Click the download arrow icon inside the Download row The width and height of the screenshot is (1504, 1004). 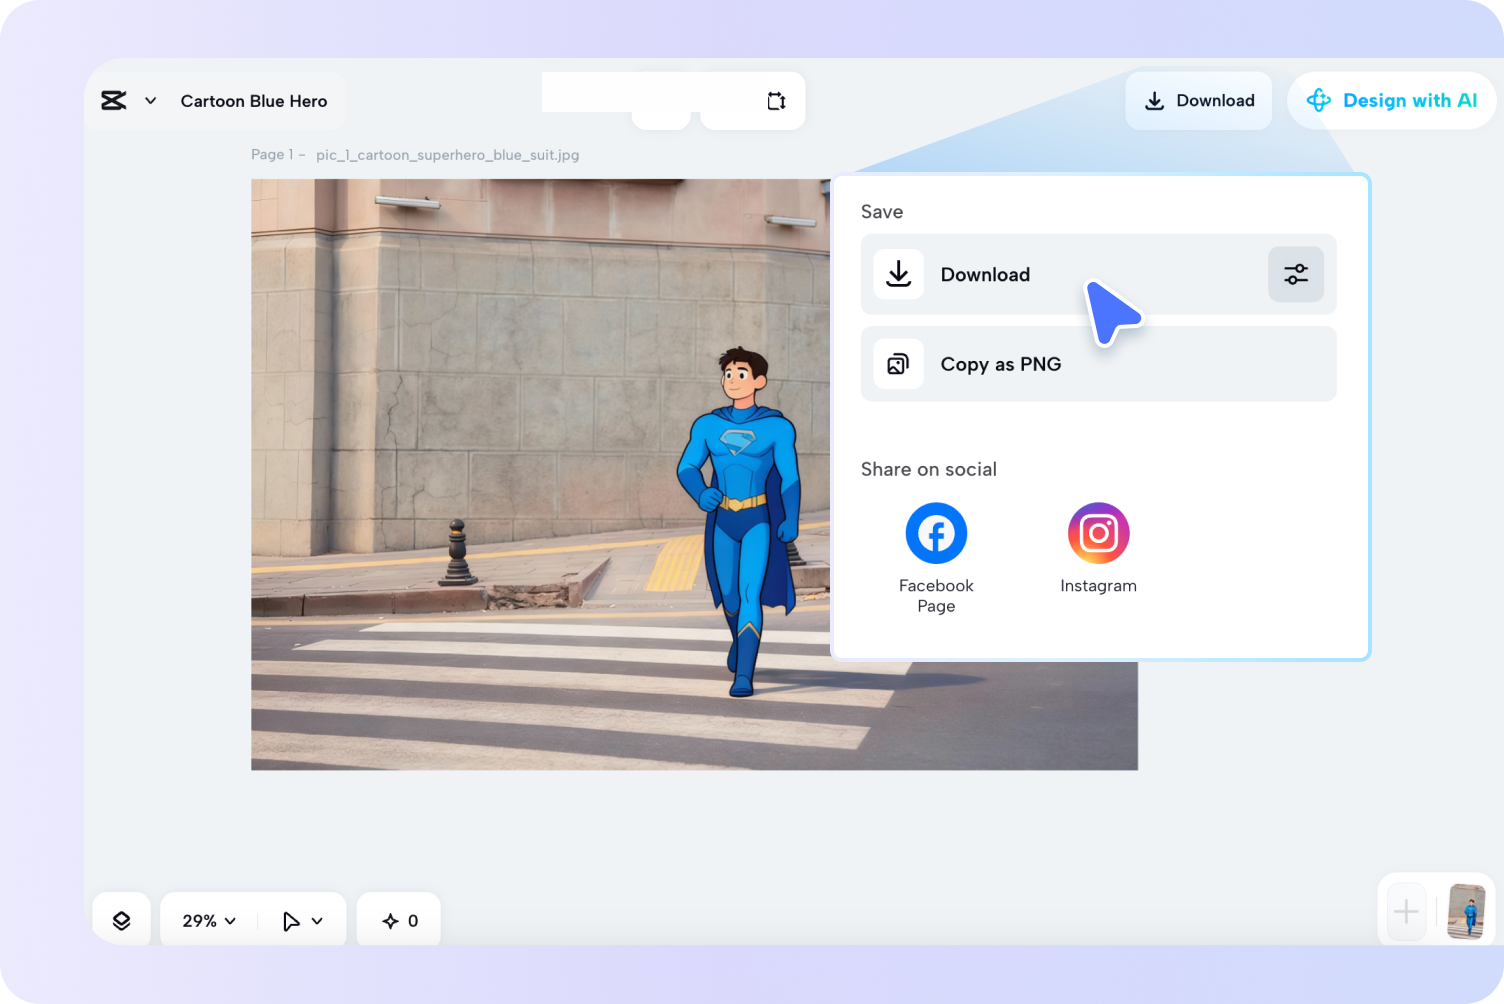click(x=898, y=274)
